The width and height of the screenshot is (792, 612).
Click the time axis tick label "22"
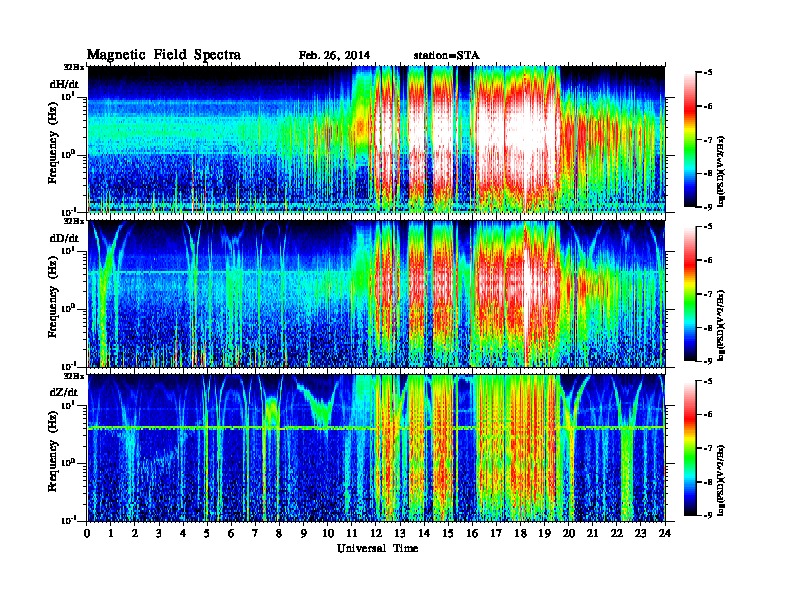(617, 533)
